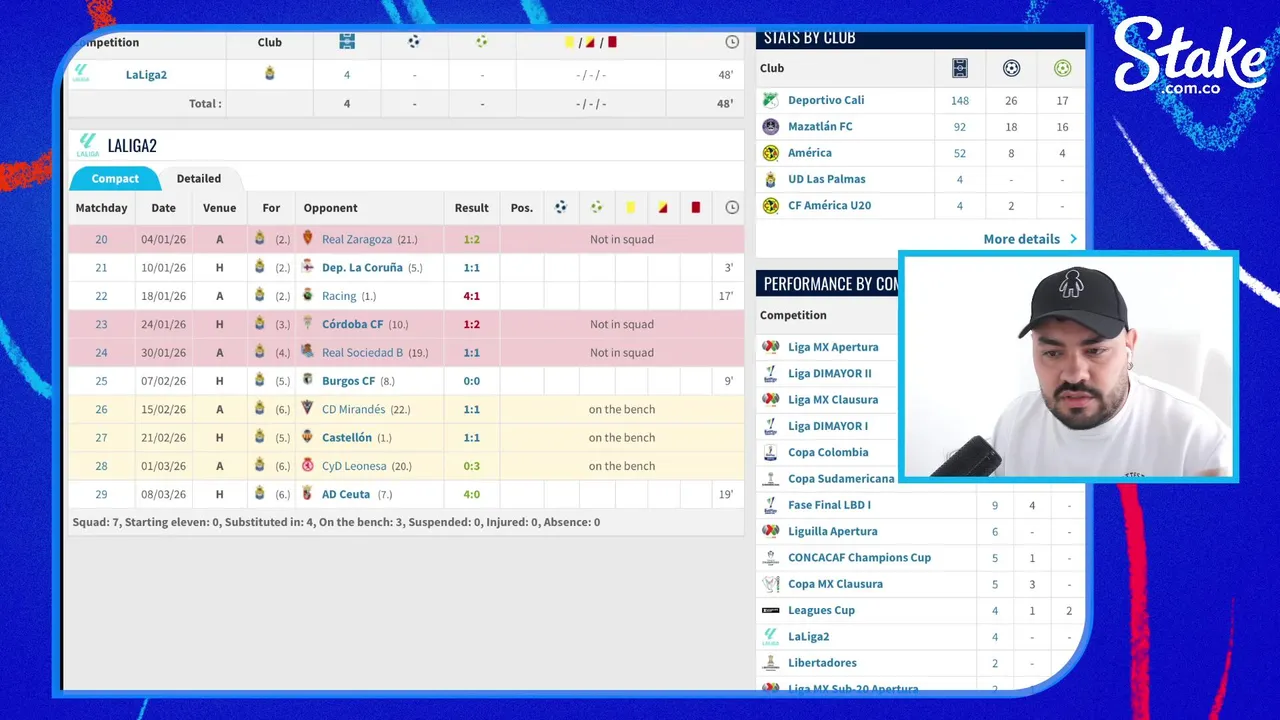
Task: Open the 0:3 result against CyD Leonesa
Action: coord(472,466)
